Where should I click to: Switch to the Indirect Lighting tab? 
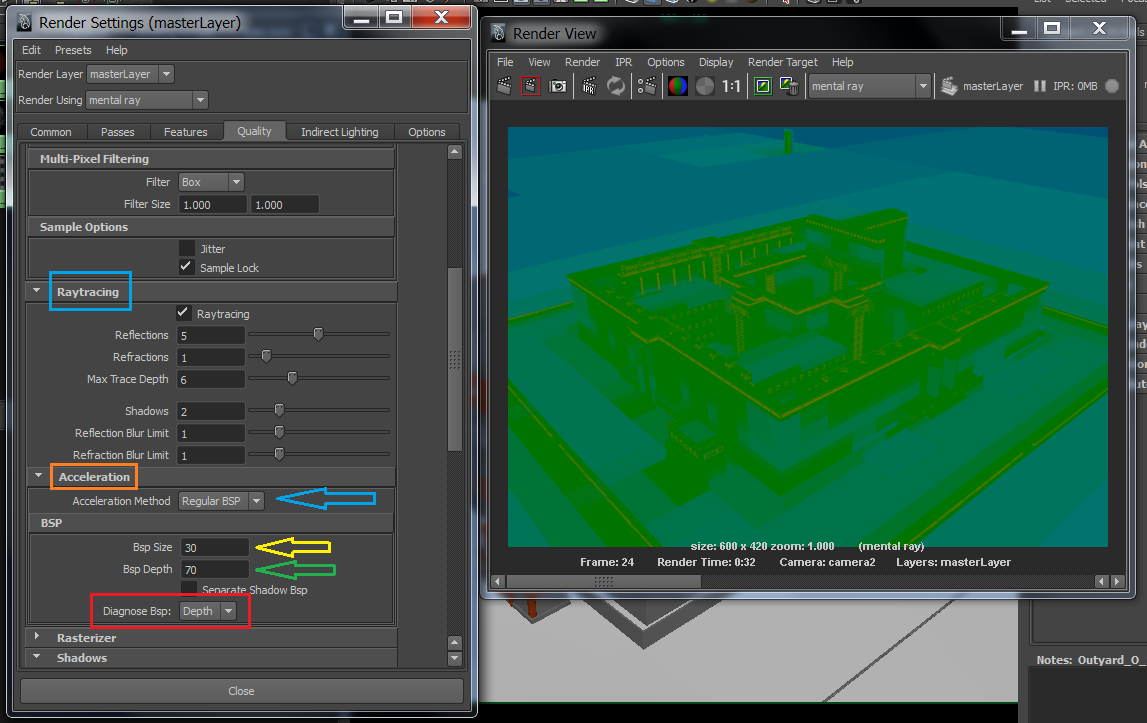point(339,132)
